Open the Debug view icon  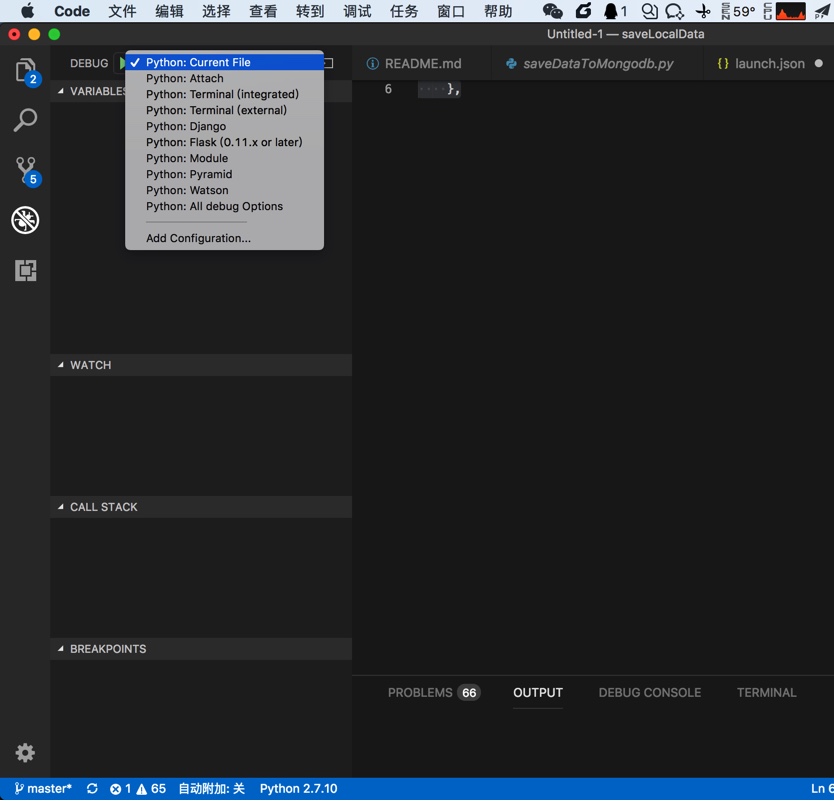pyautogui.click(x=25, y=220)
